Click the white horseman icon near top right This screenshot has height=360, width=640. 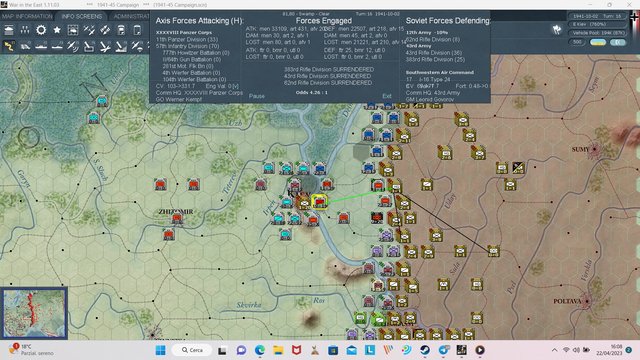(x=557, y=29)
